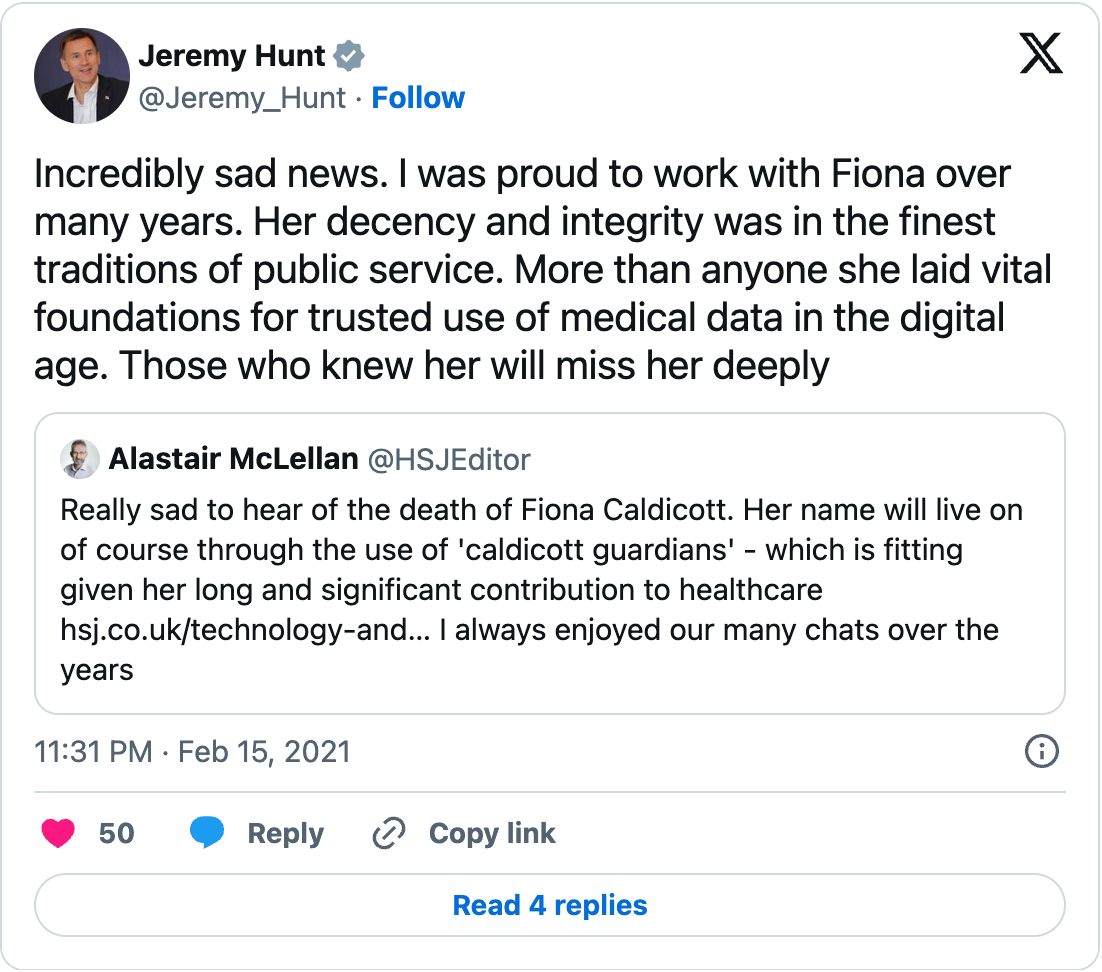The height and width of the screenshot is (972, 1102).
Task: Click the Reply text label
Action: (x=286, y=833)
